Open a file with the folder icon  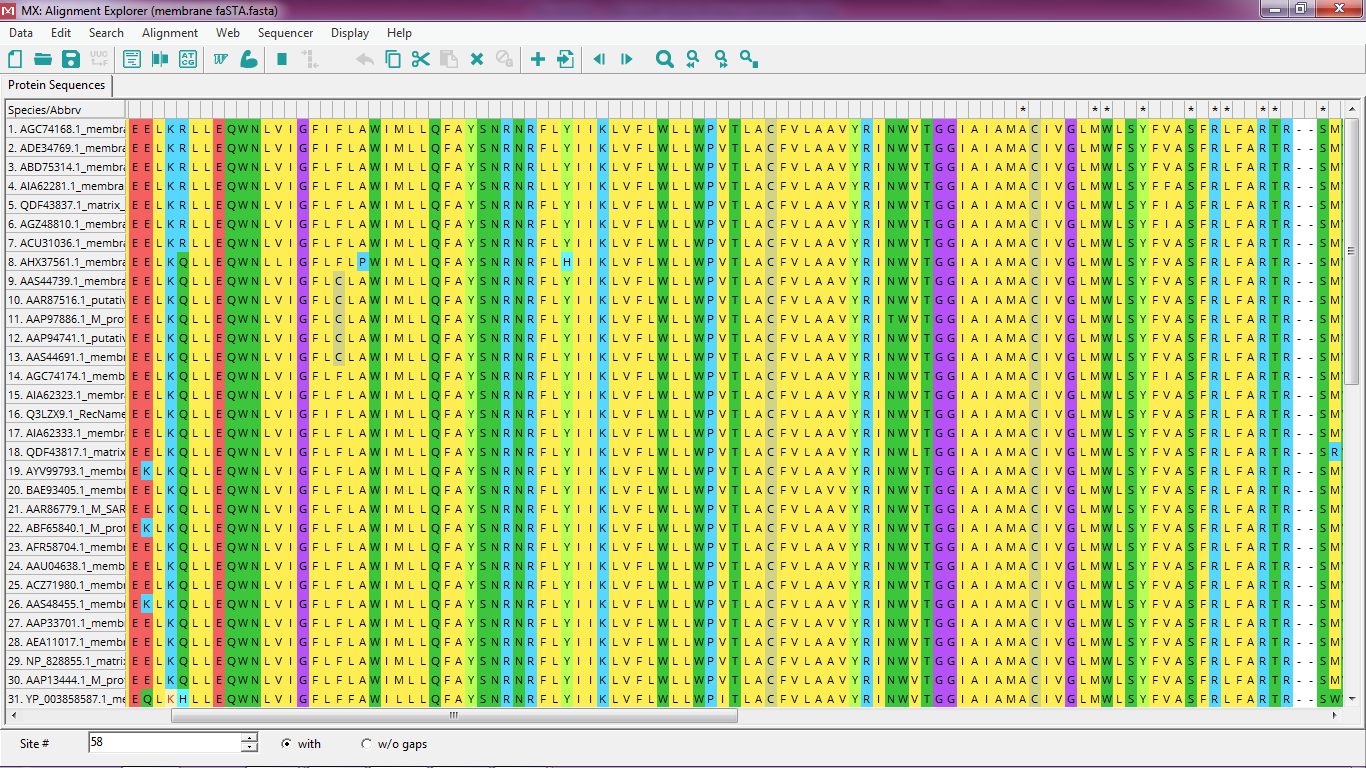click(x=43, y=60)
